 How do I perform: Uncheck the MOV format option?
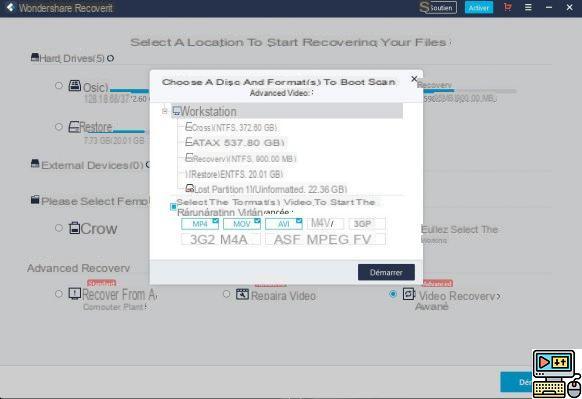point(242,224)
